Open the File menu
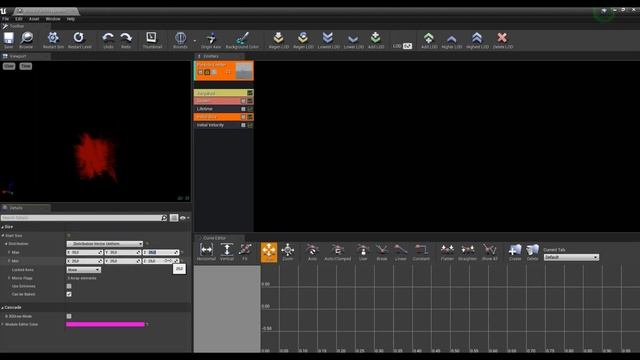The height and width of the screenshot is (360, 640). [x=5, y=19]
